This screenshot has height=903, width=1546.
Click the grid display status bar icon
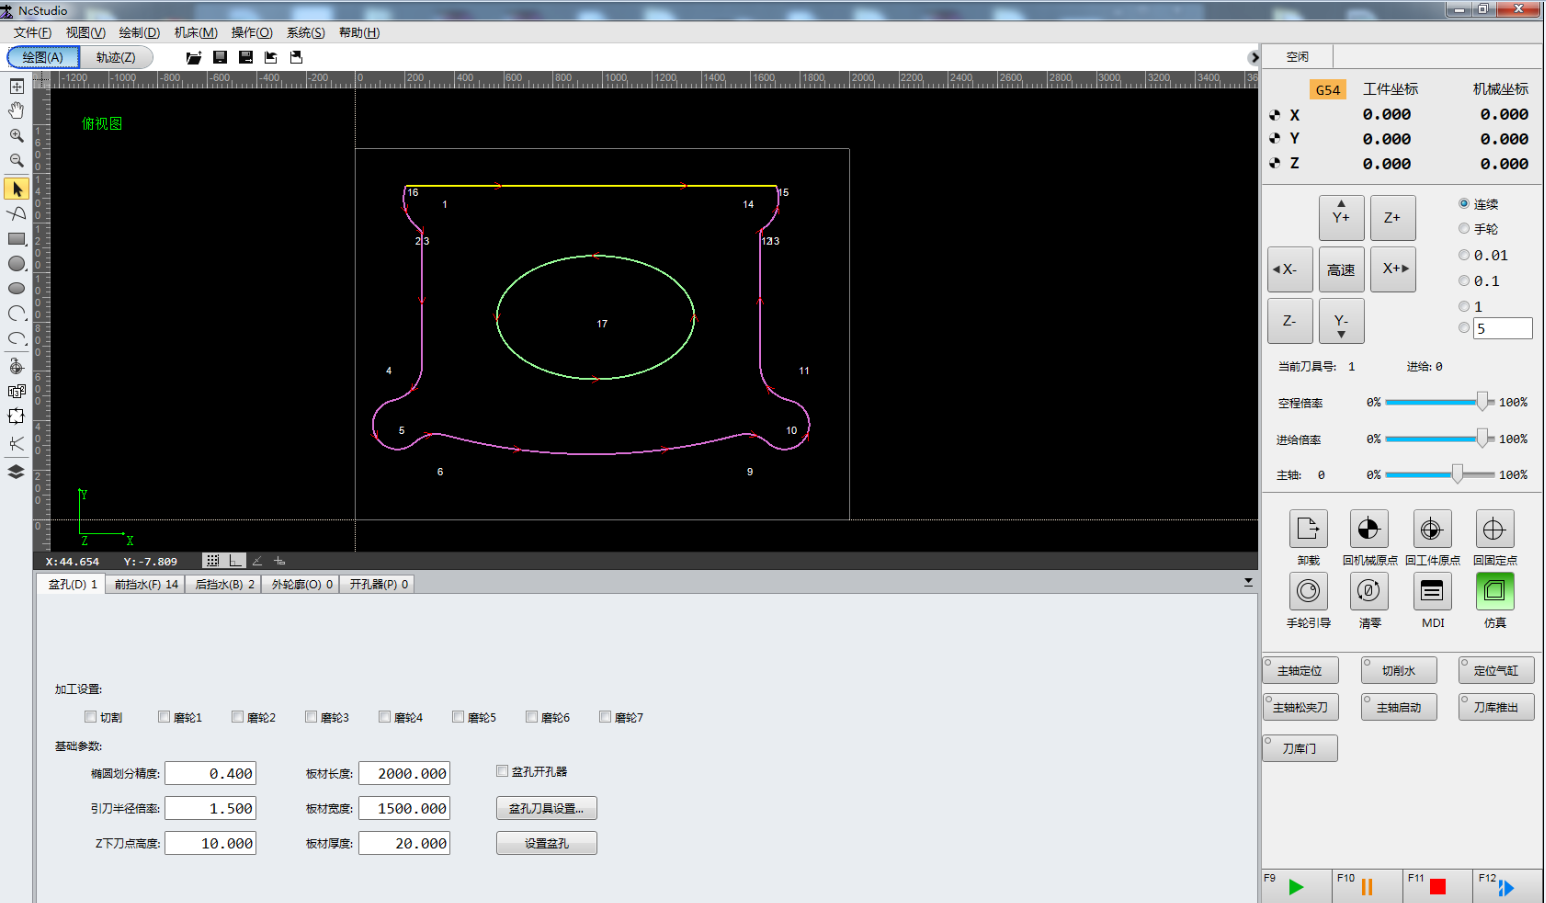click(x=212, y=561)
